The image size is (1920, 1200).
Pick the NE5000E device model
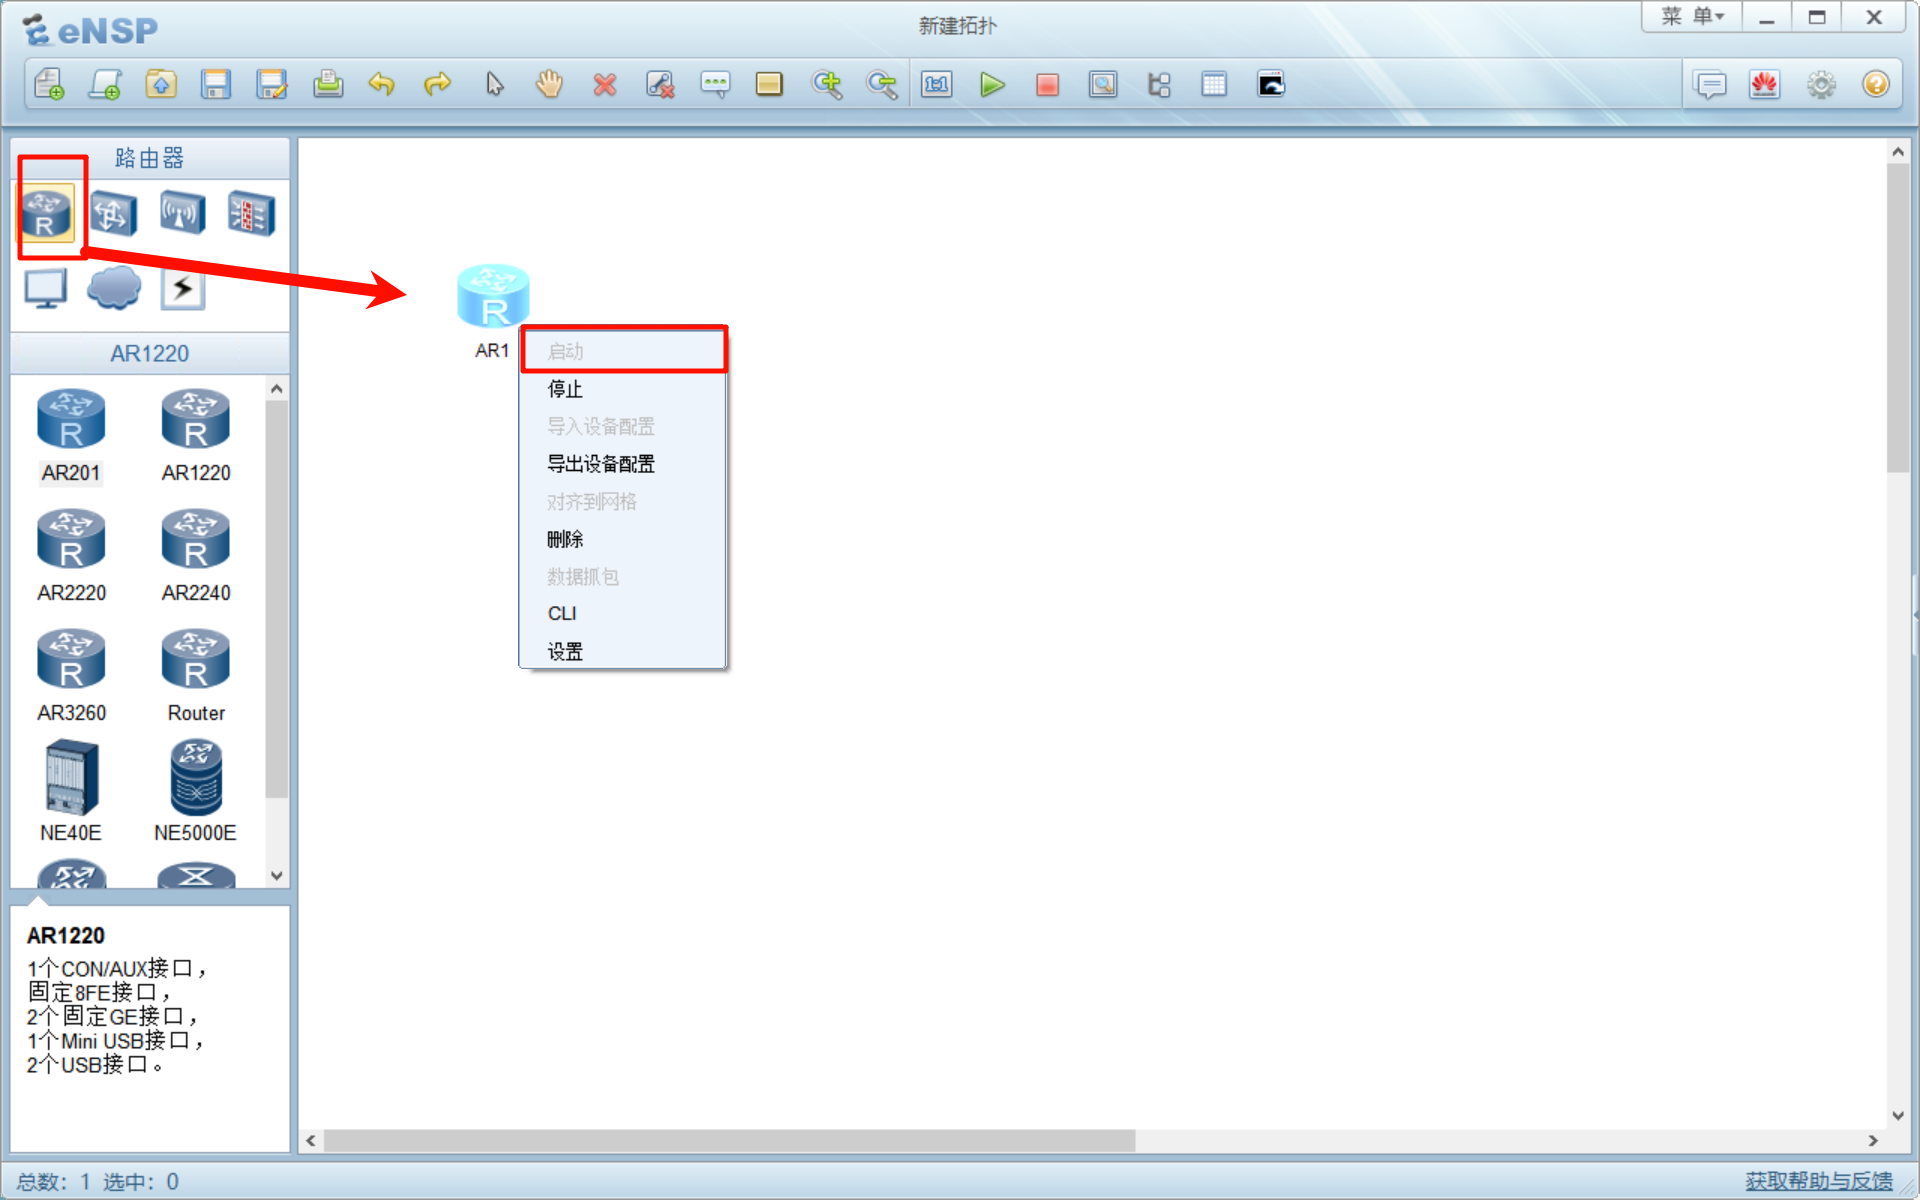196,791
